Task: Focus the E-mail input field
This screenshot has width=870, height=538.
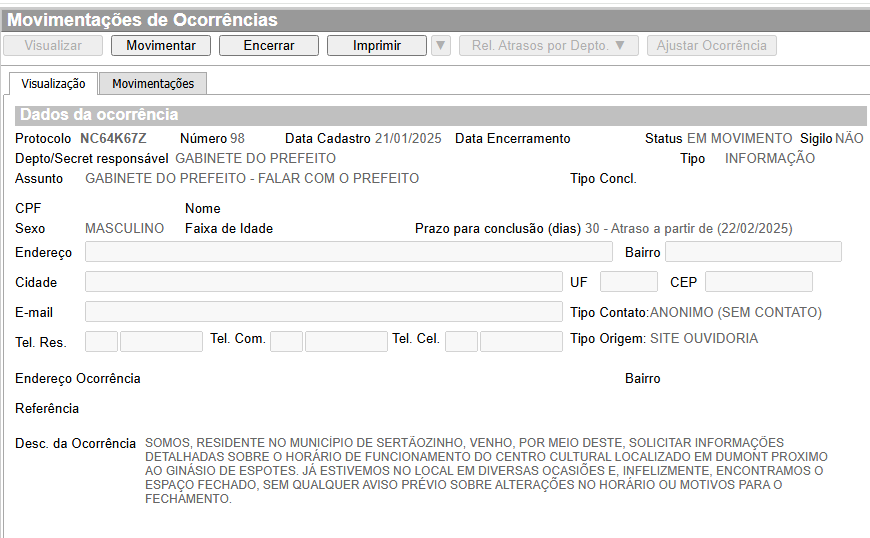Action: (323, 312)
